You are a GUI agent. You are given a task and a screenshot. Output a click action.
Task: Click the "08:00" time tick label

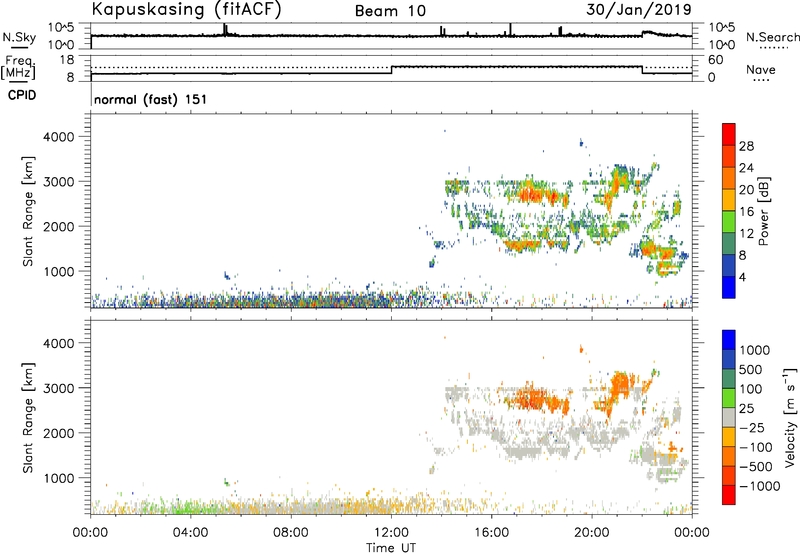pyautogui.click(x=291, y=533)
